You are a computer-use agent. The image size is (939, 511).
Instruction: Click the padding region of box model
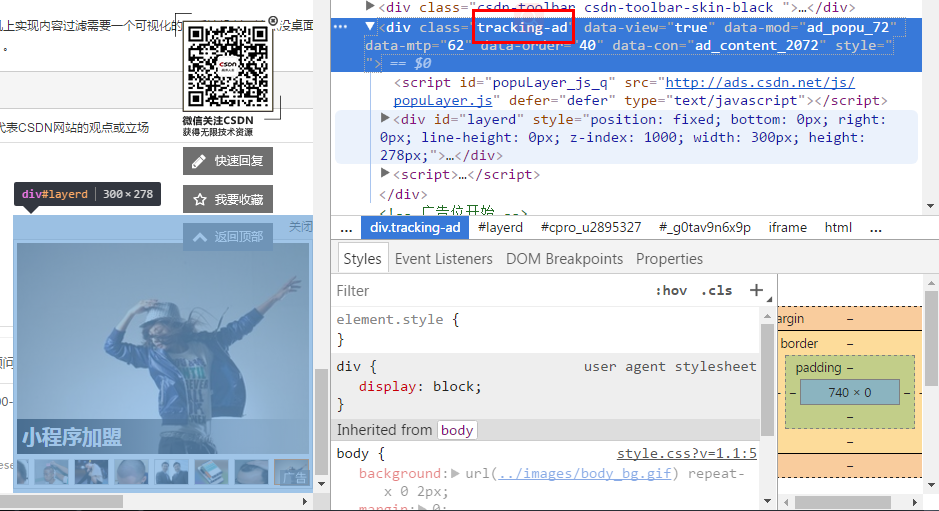(x=850, y=367)
